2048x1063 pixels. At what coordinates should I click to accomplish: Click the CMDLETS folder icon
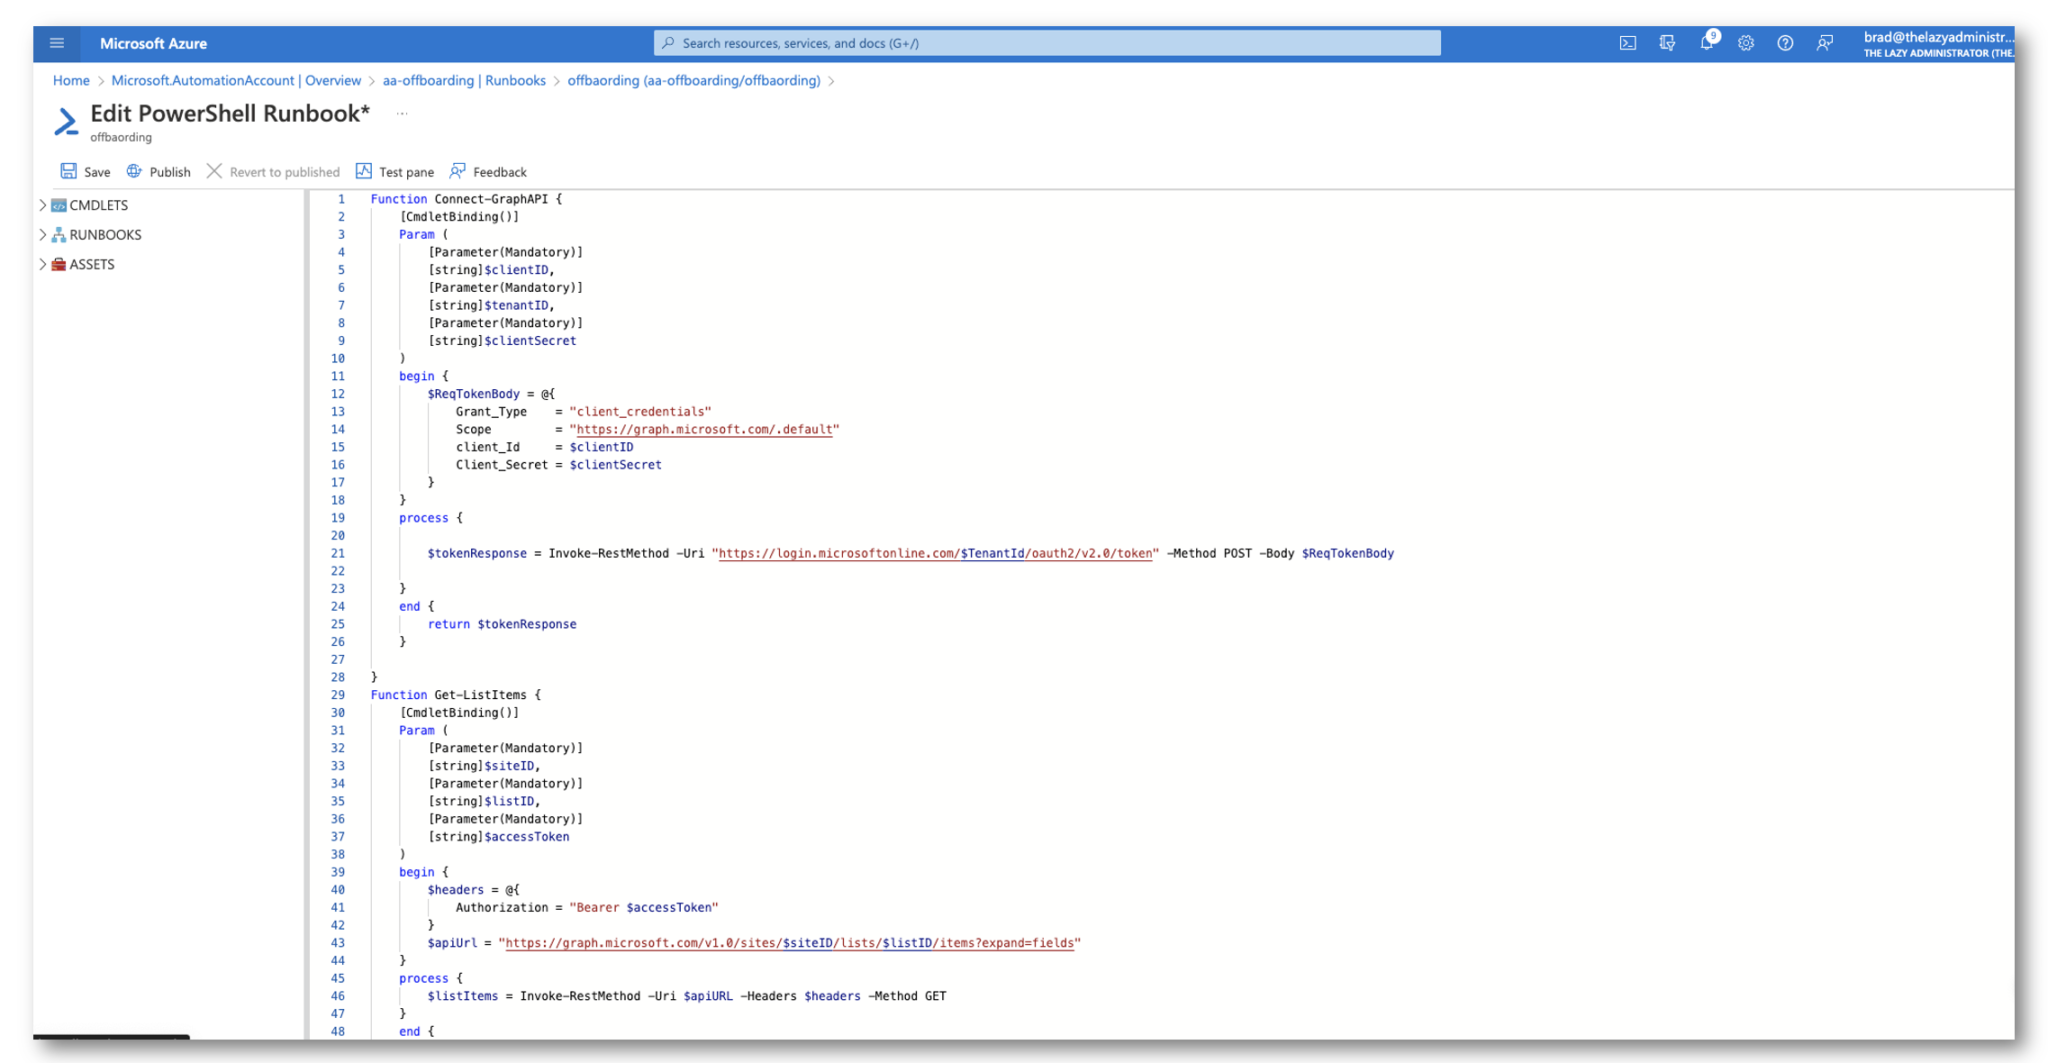click(59, 205)
